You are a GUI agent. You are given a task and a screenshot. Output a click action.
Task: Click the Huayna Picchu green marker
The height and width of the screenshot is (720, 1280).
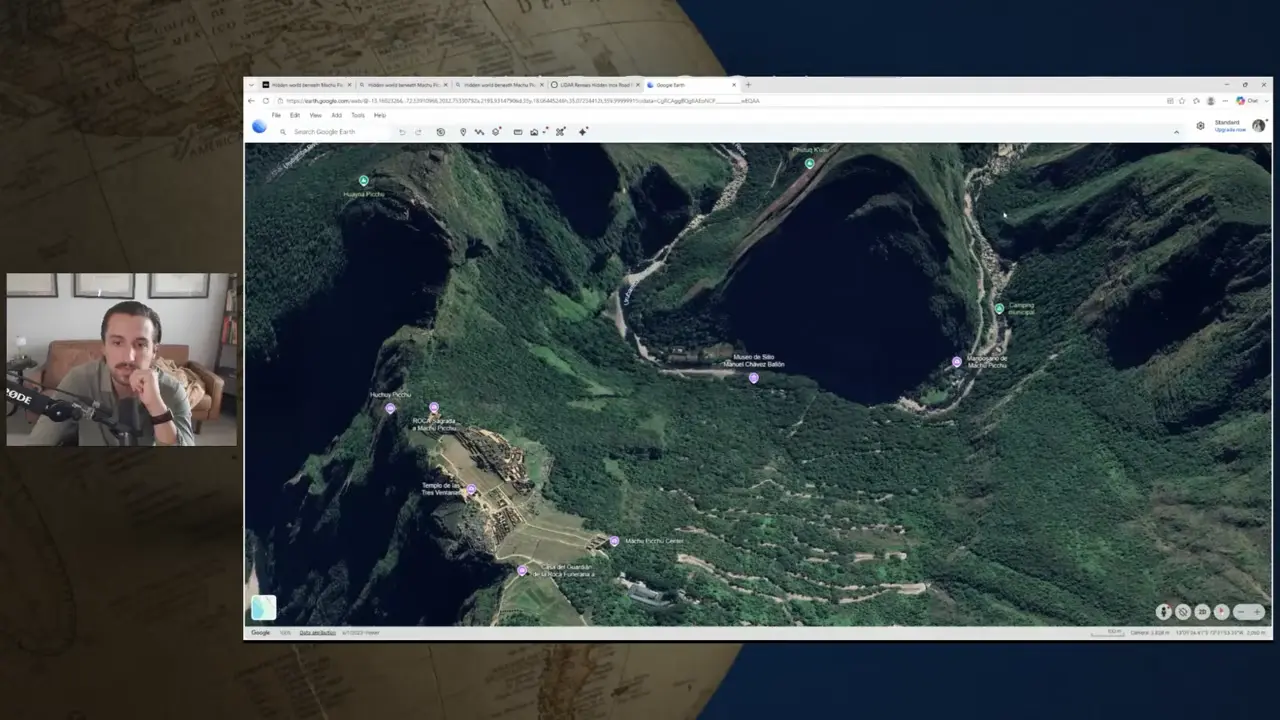(x=364, y=181)
